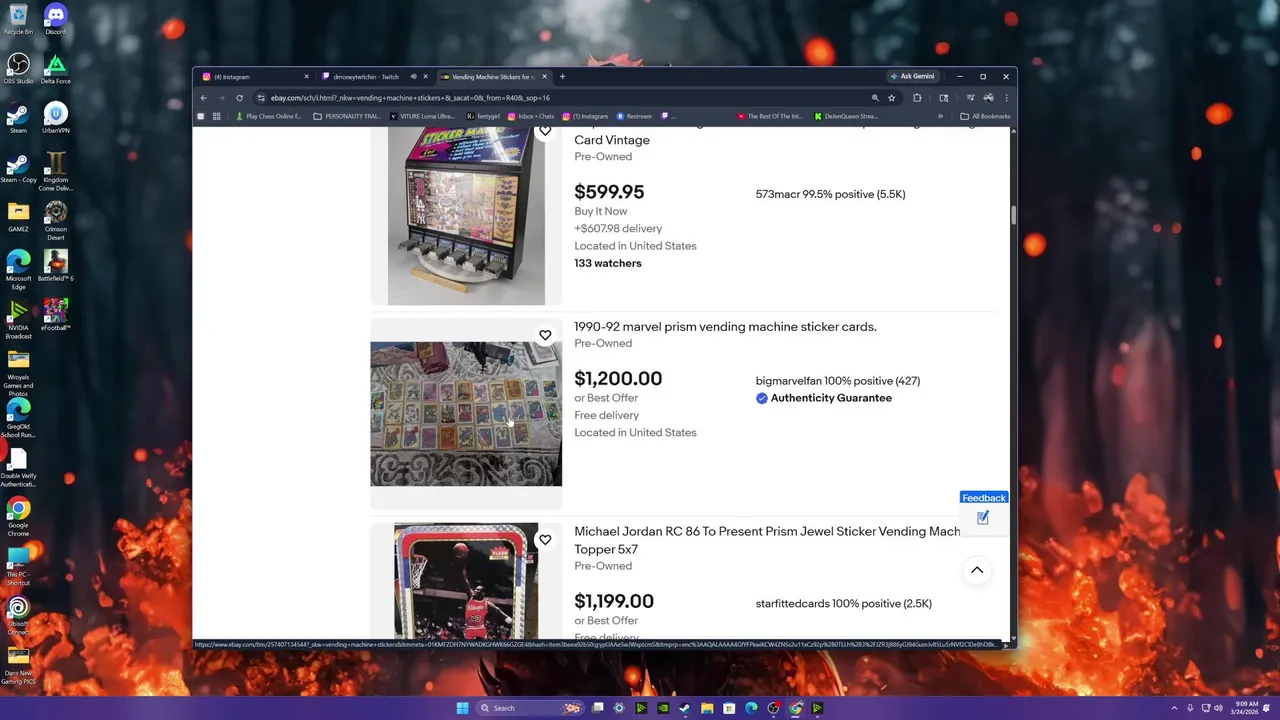The image size is (1280, 720).
Task: Open UrbanVPN desktop shortcut
Action: (55, 118)
